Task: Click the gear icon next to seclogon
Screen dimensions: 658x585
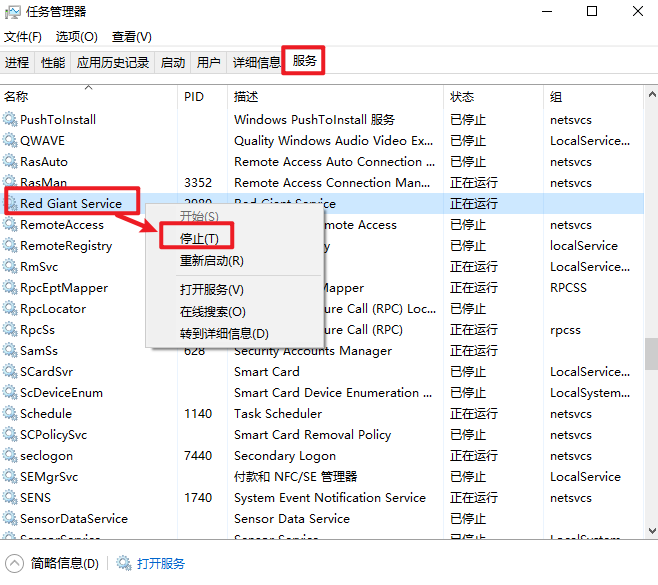Action: [x=11, y=456]
